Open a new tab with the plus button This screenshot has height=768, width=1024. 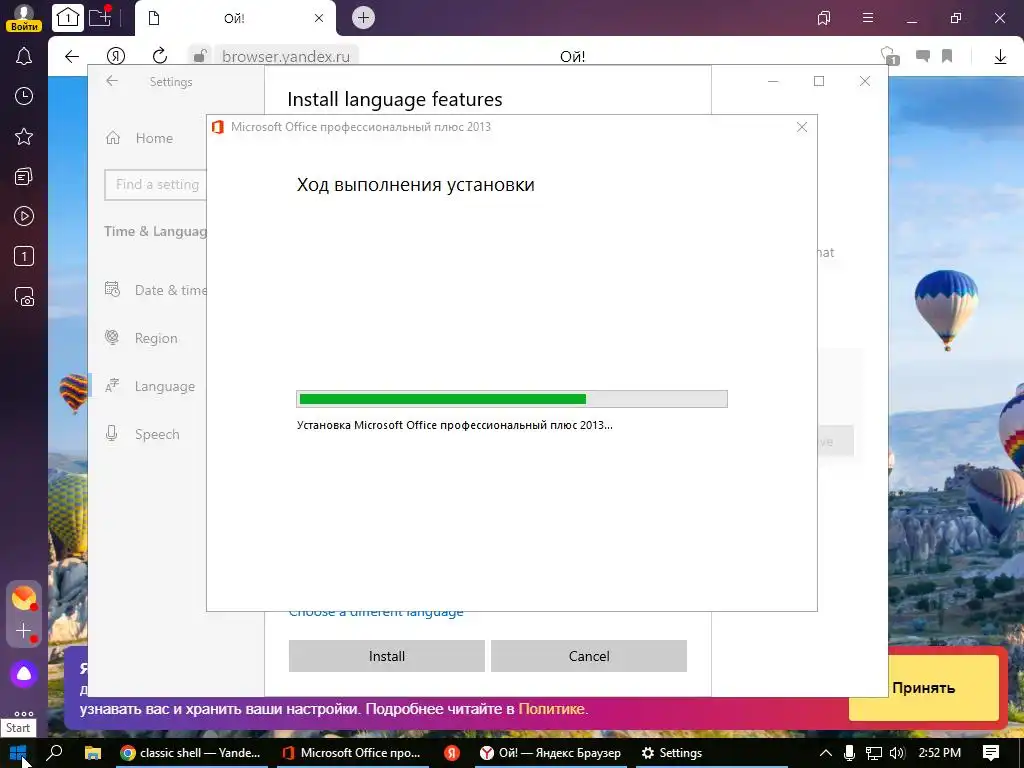click(363, 18)
